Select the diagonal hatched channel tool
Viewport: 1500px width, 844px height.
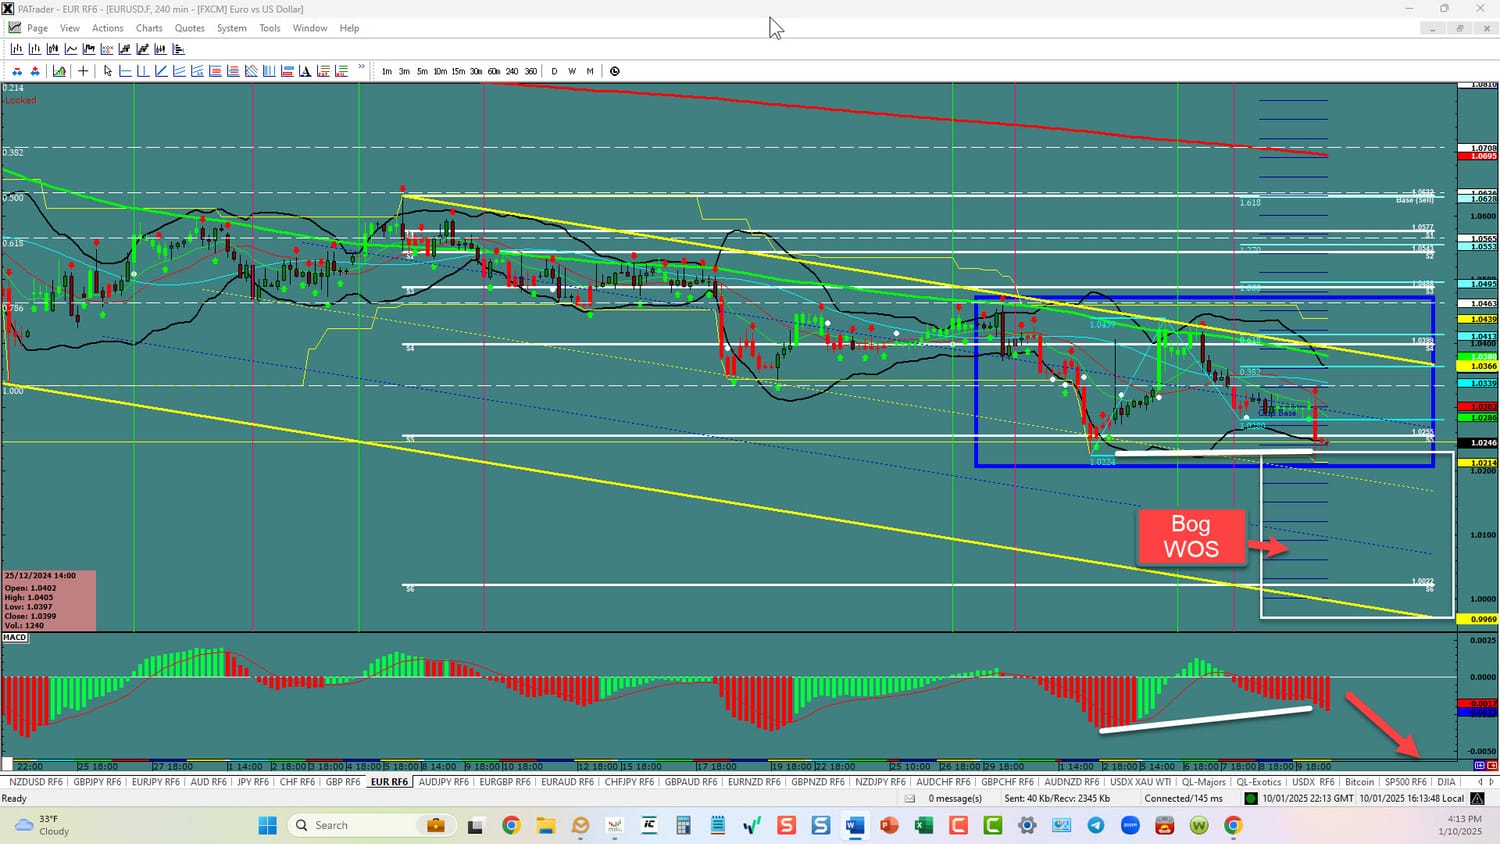pyautogui.click(x=251, y=71)
